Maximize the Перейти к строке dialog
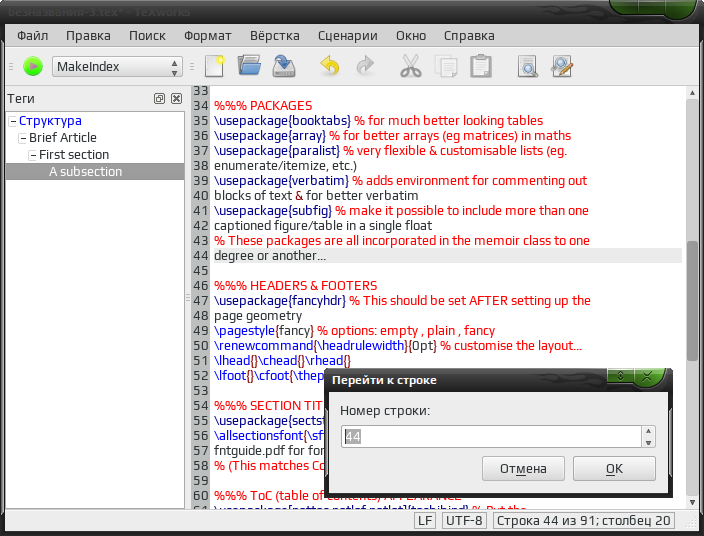 pyautogui.click(x=620, y=376)
